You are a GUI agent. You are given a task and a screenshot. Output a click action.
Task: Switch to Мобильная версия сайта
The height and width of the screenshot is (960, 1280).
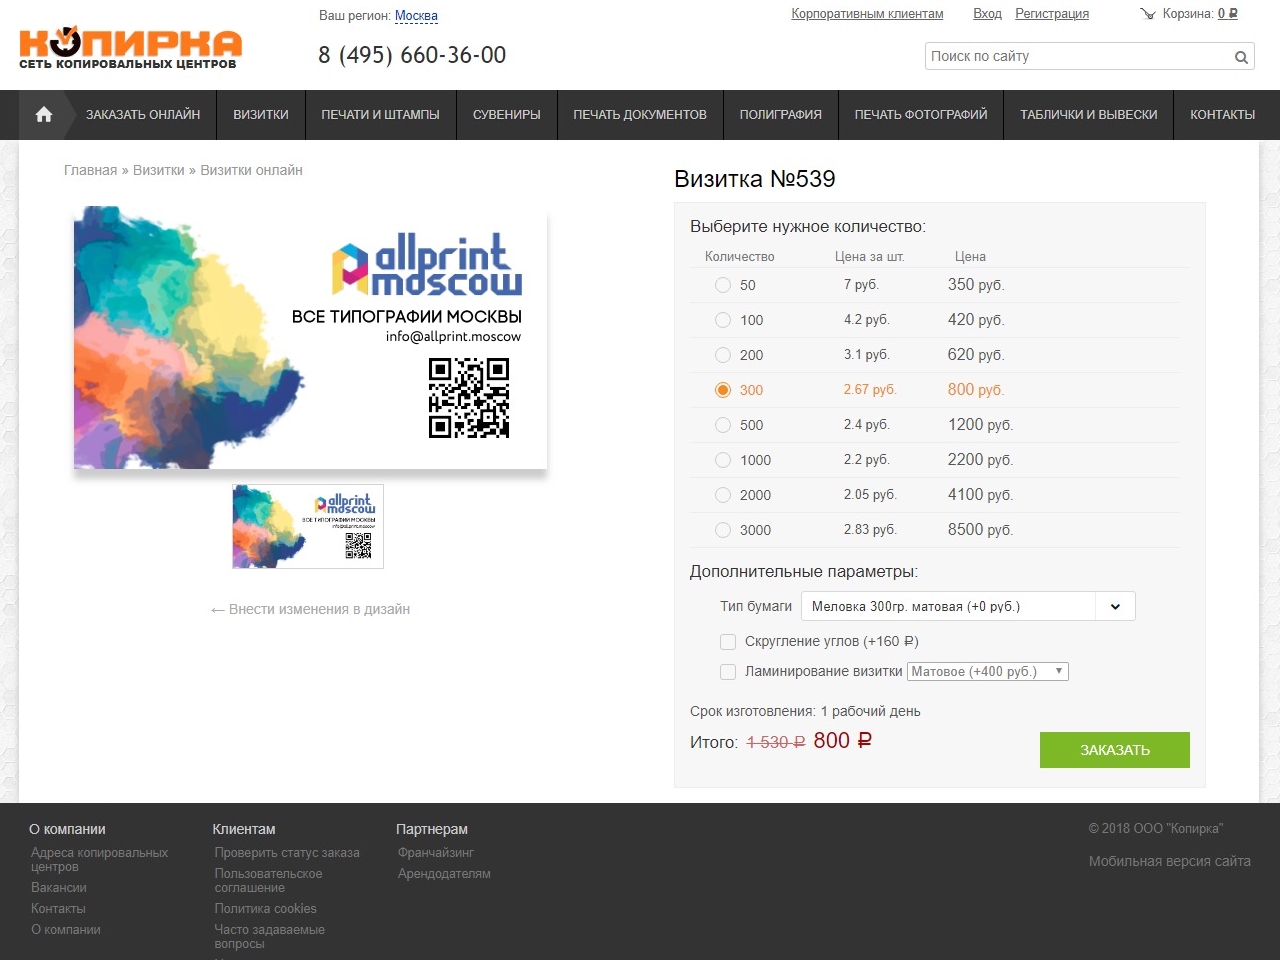pyautogui.click(x=1170, y=861)
